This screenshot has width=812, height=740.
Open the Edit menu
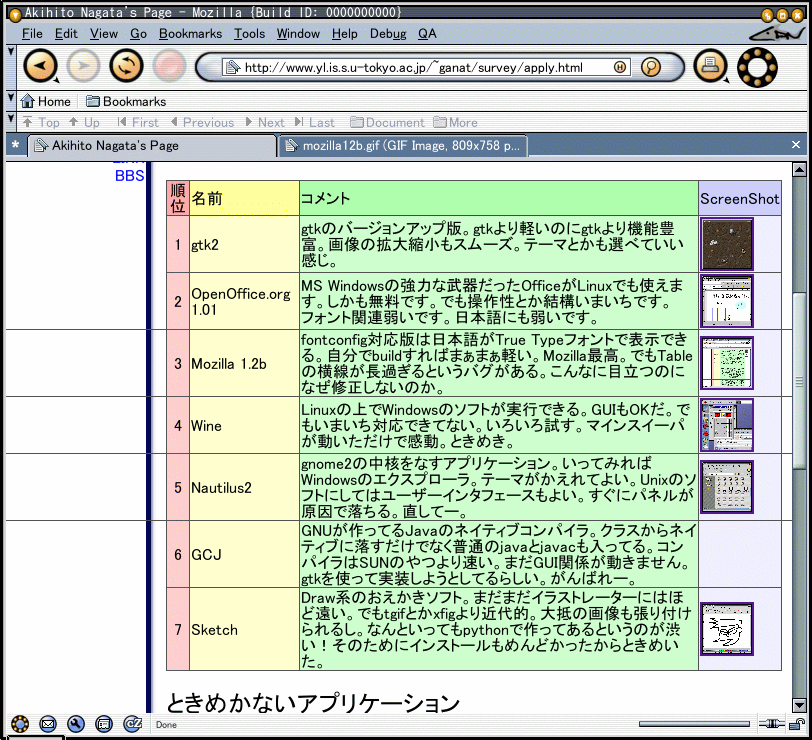(x=66, y=34)
